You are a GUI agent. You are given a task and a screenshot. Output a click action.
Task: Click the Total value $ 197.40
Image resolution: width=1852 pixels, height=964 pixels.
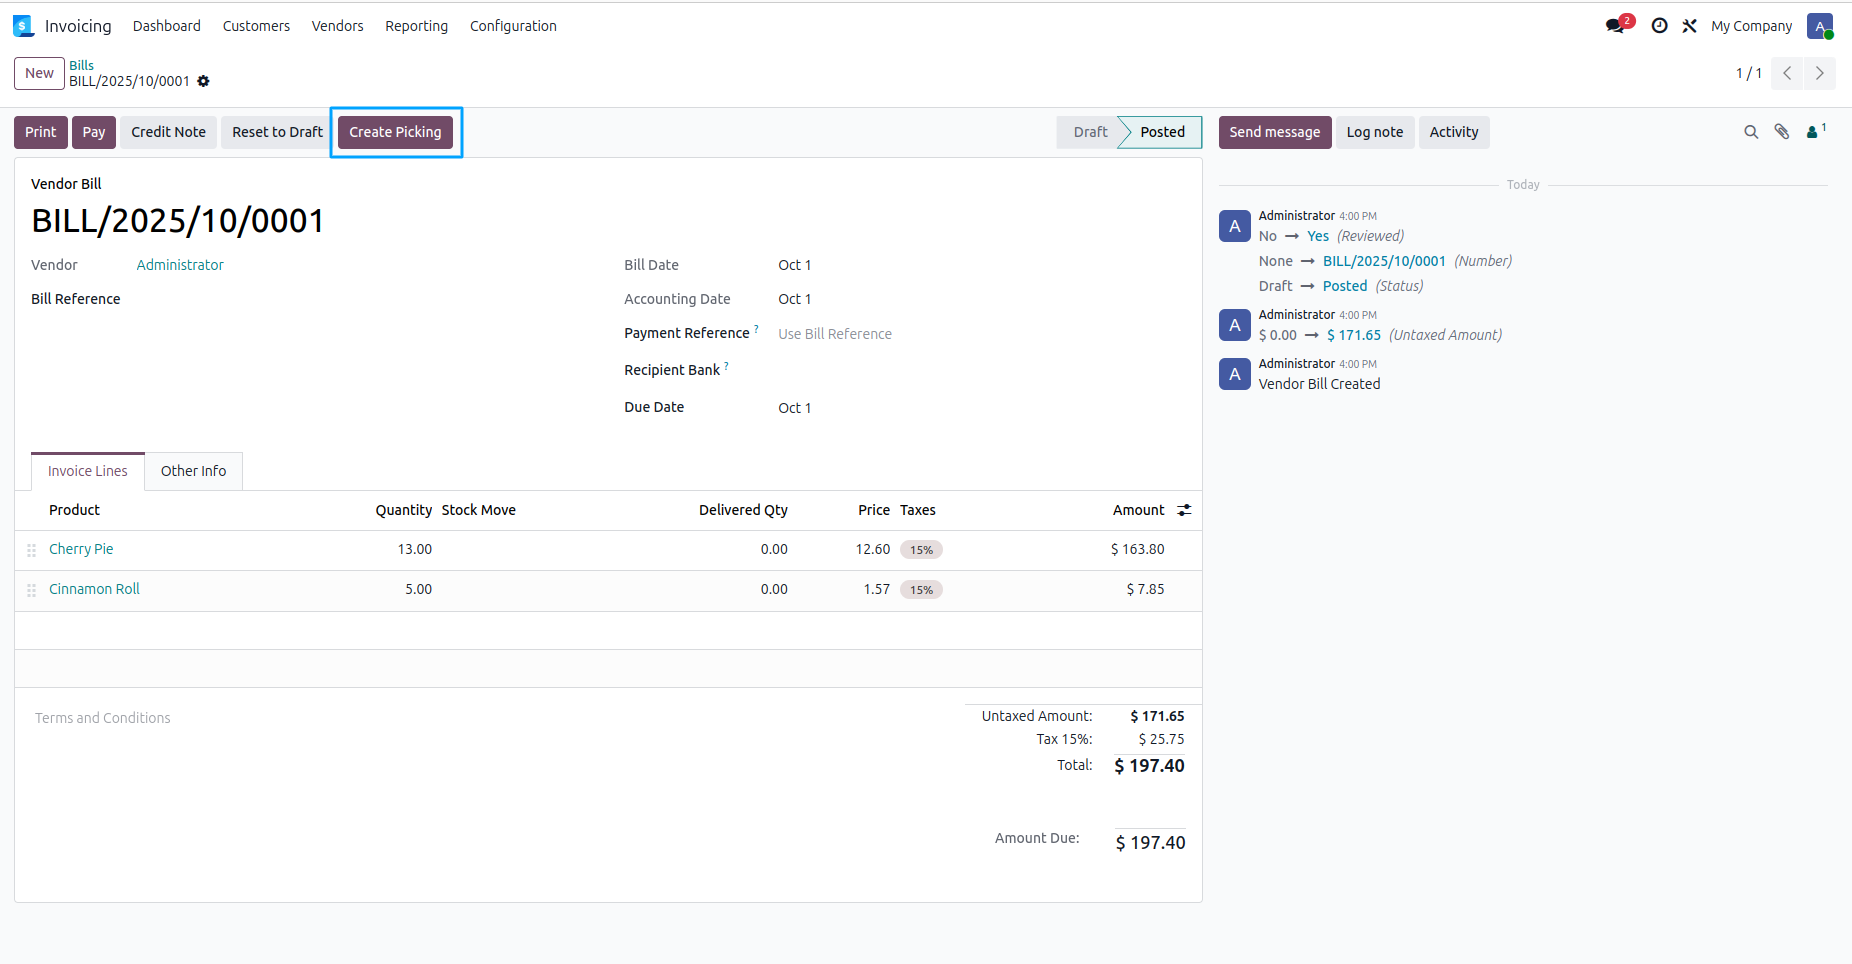[x=1149, y=766]
